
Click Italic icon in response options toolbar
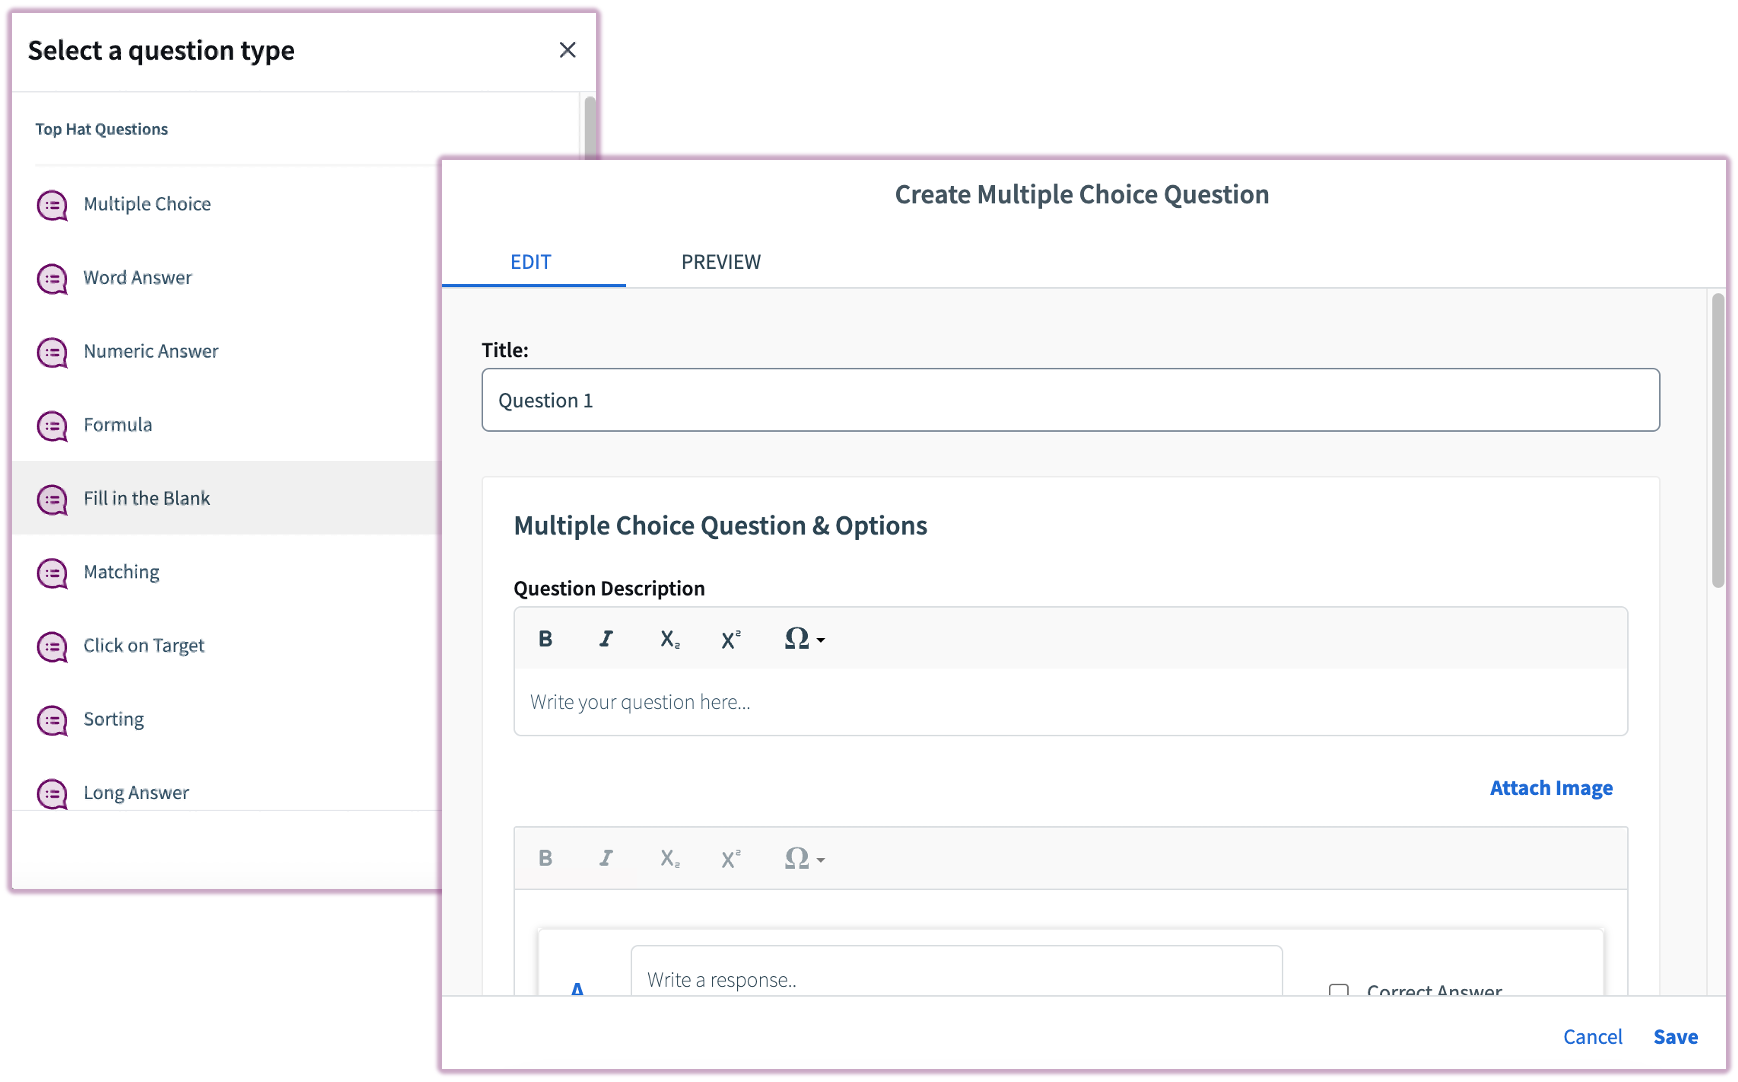point(606,858)
